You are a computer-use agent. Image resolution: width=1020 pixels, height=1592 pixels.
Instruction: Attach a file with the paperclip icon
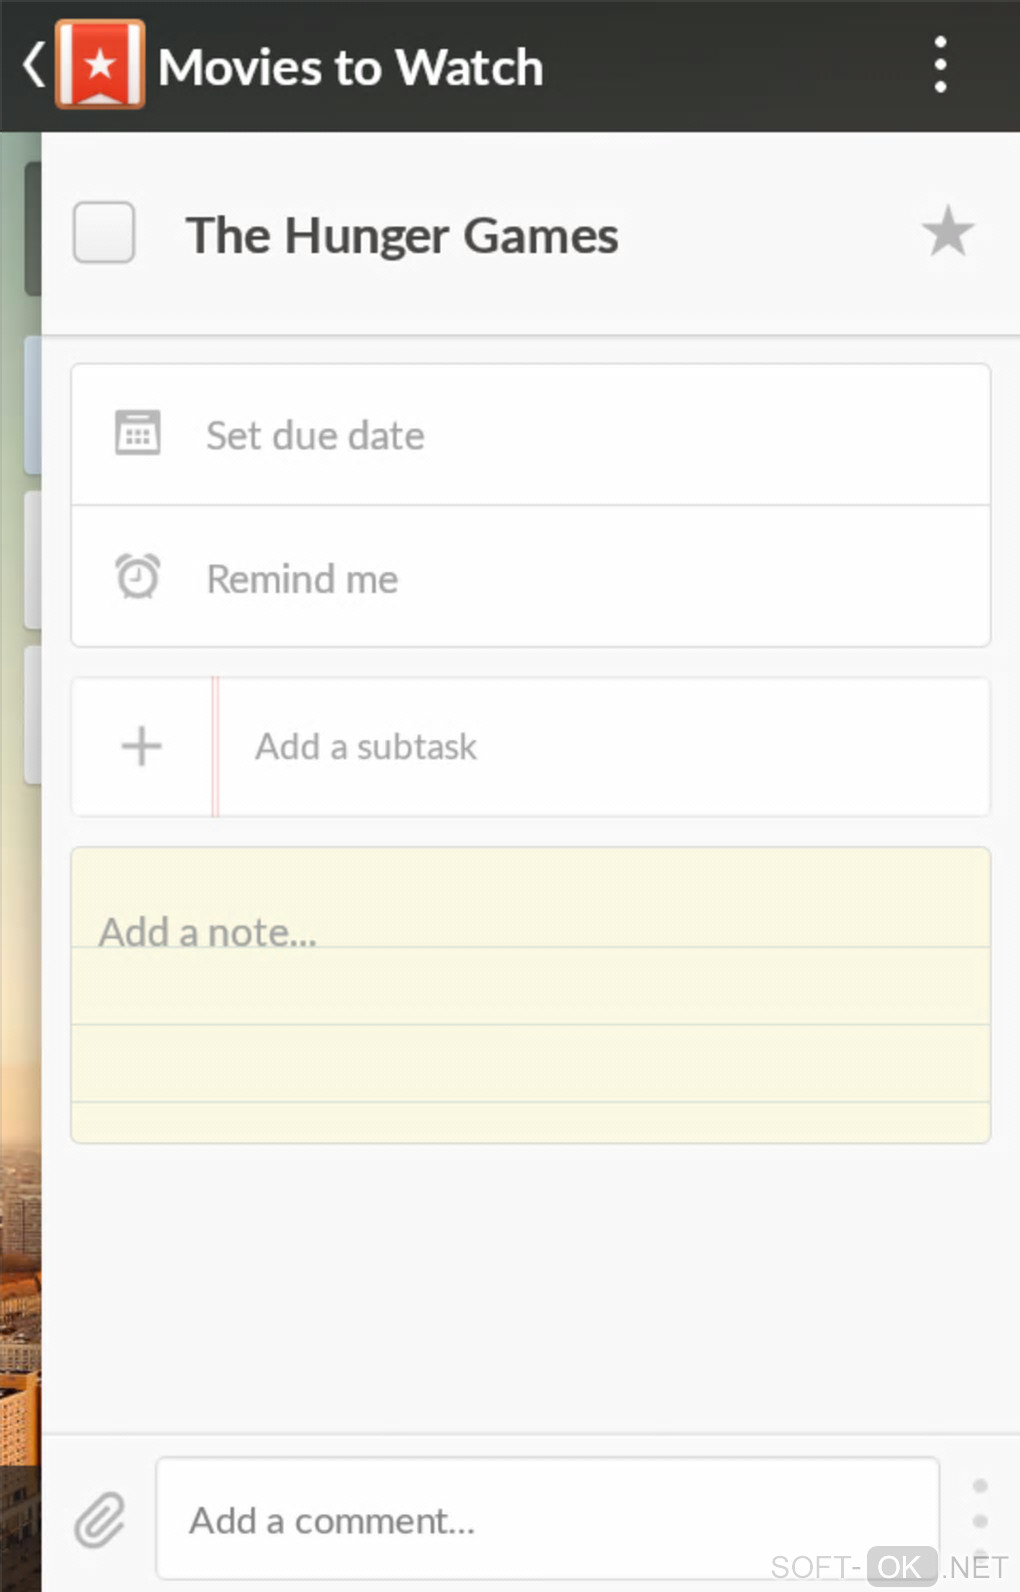(x=100, y=1520)
